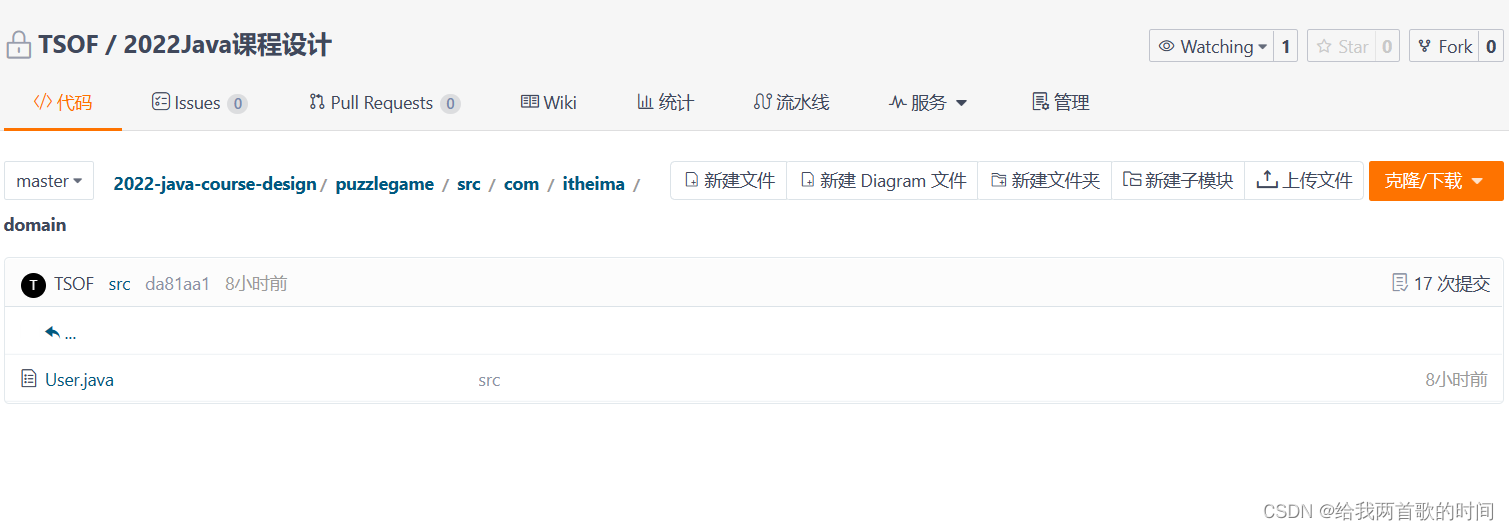Click the 8小时前 timestamp in User.java row

coord(1457,380)
